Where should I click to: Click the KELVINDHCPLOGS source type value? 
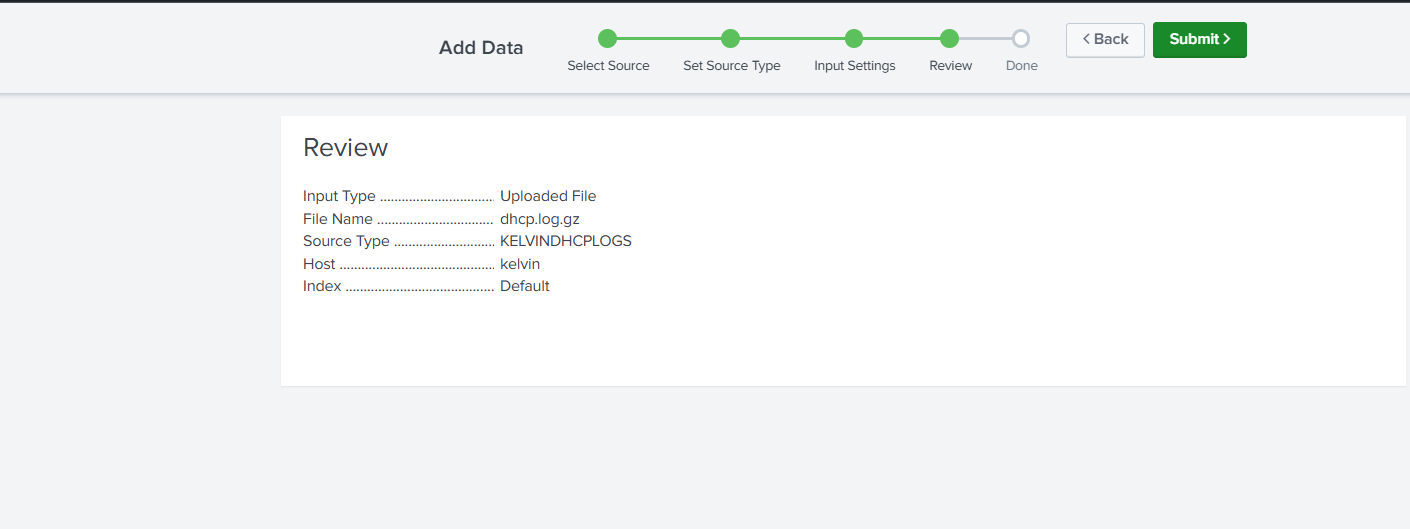(x=566, y=241)
